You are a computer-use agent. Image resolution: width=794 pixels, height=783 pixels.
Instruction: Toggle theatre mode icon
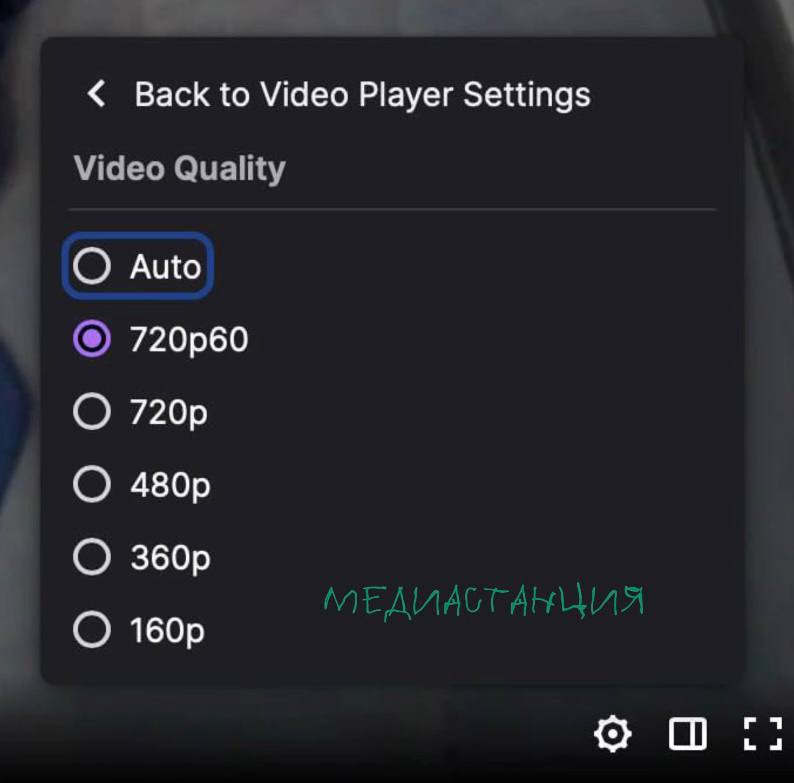688,733
